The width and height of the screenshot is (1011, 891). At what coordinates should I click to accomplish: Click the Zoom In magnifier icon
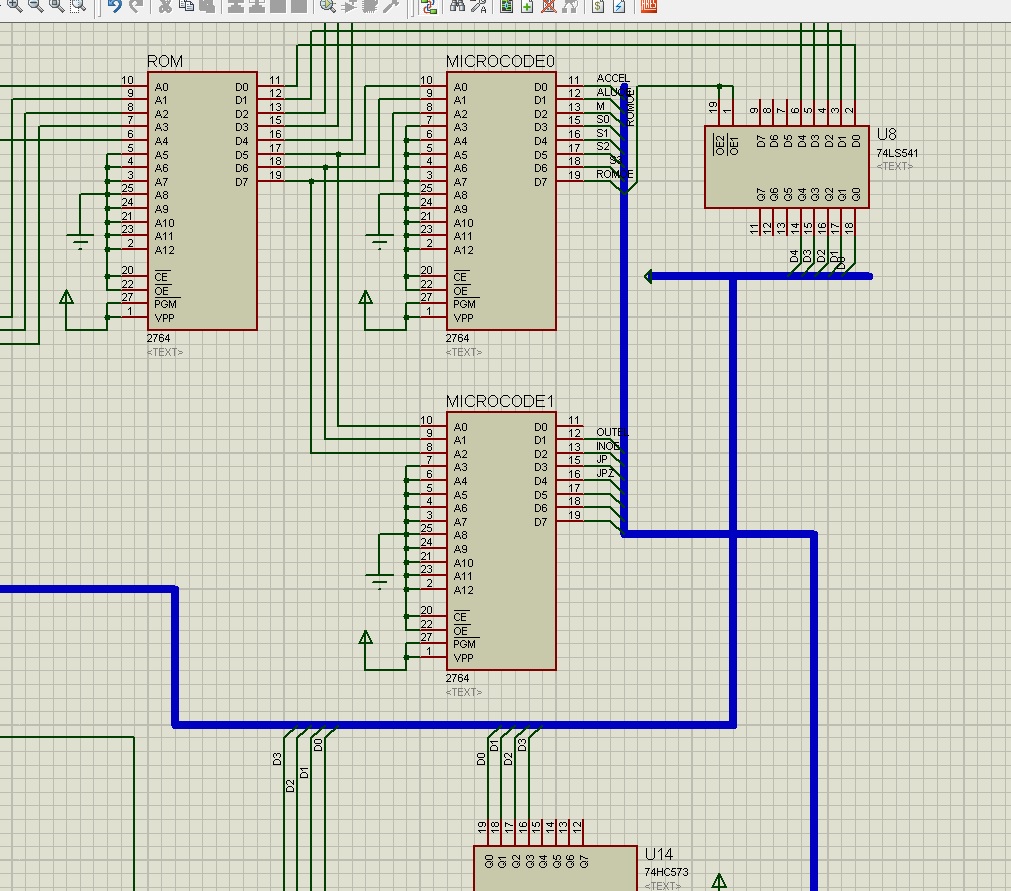tap(12, 7)
